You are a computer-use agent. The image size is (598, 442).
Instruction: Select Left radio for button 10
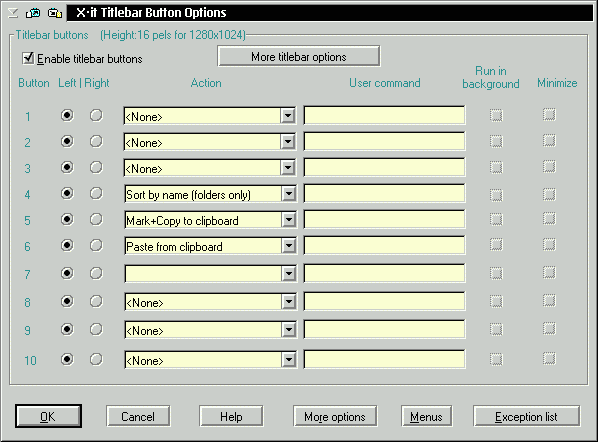(x=67, y=359)
